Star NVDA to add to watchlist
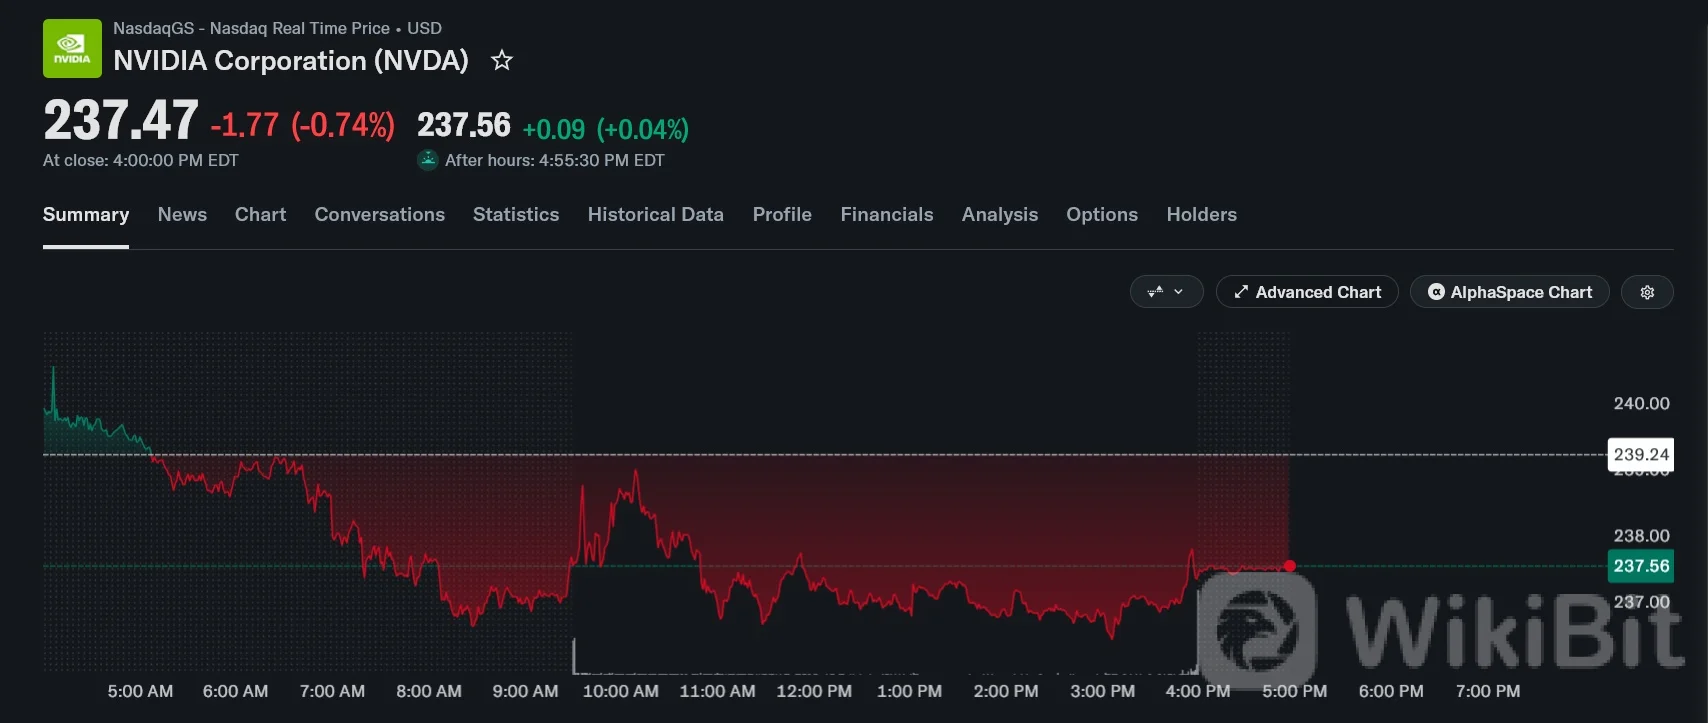Viewport: 1708px width, 723px height. (x=502, y=61)
